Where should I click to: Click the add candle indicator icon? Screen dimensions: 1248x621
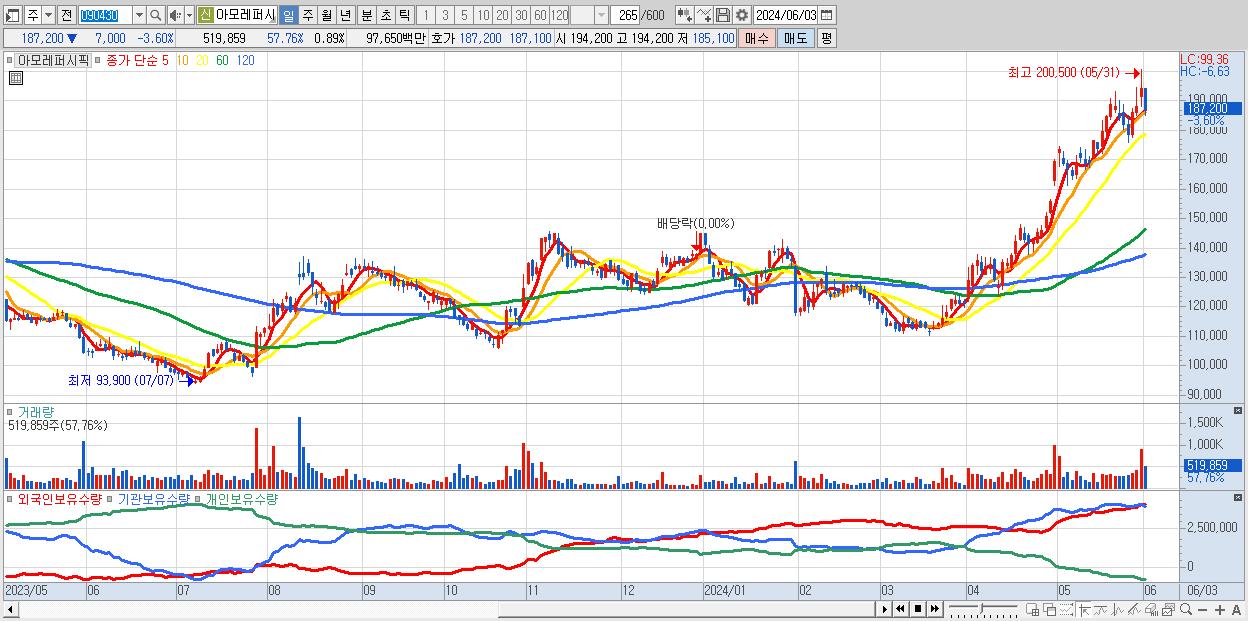(685, 15)
